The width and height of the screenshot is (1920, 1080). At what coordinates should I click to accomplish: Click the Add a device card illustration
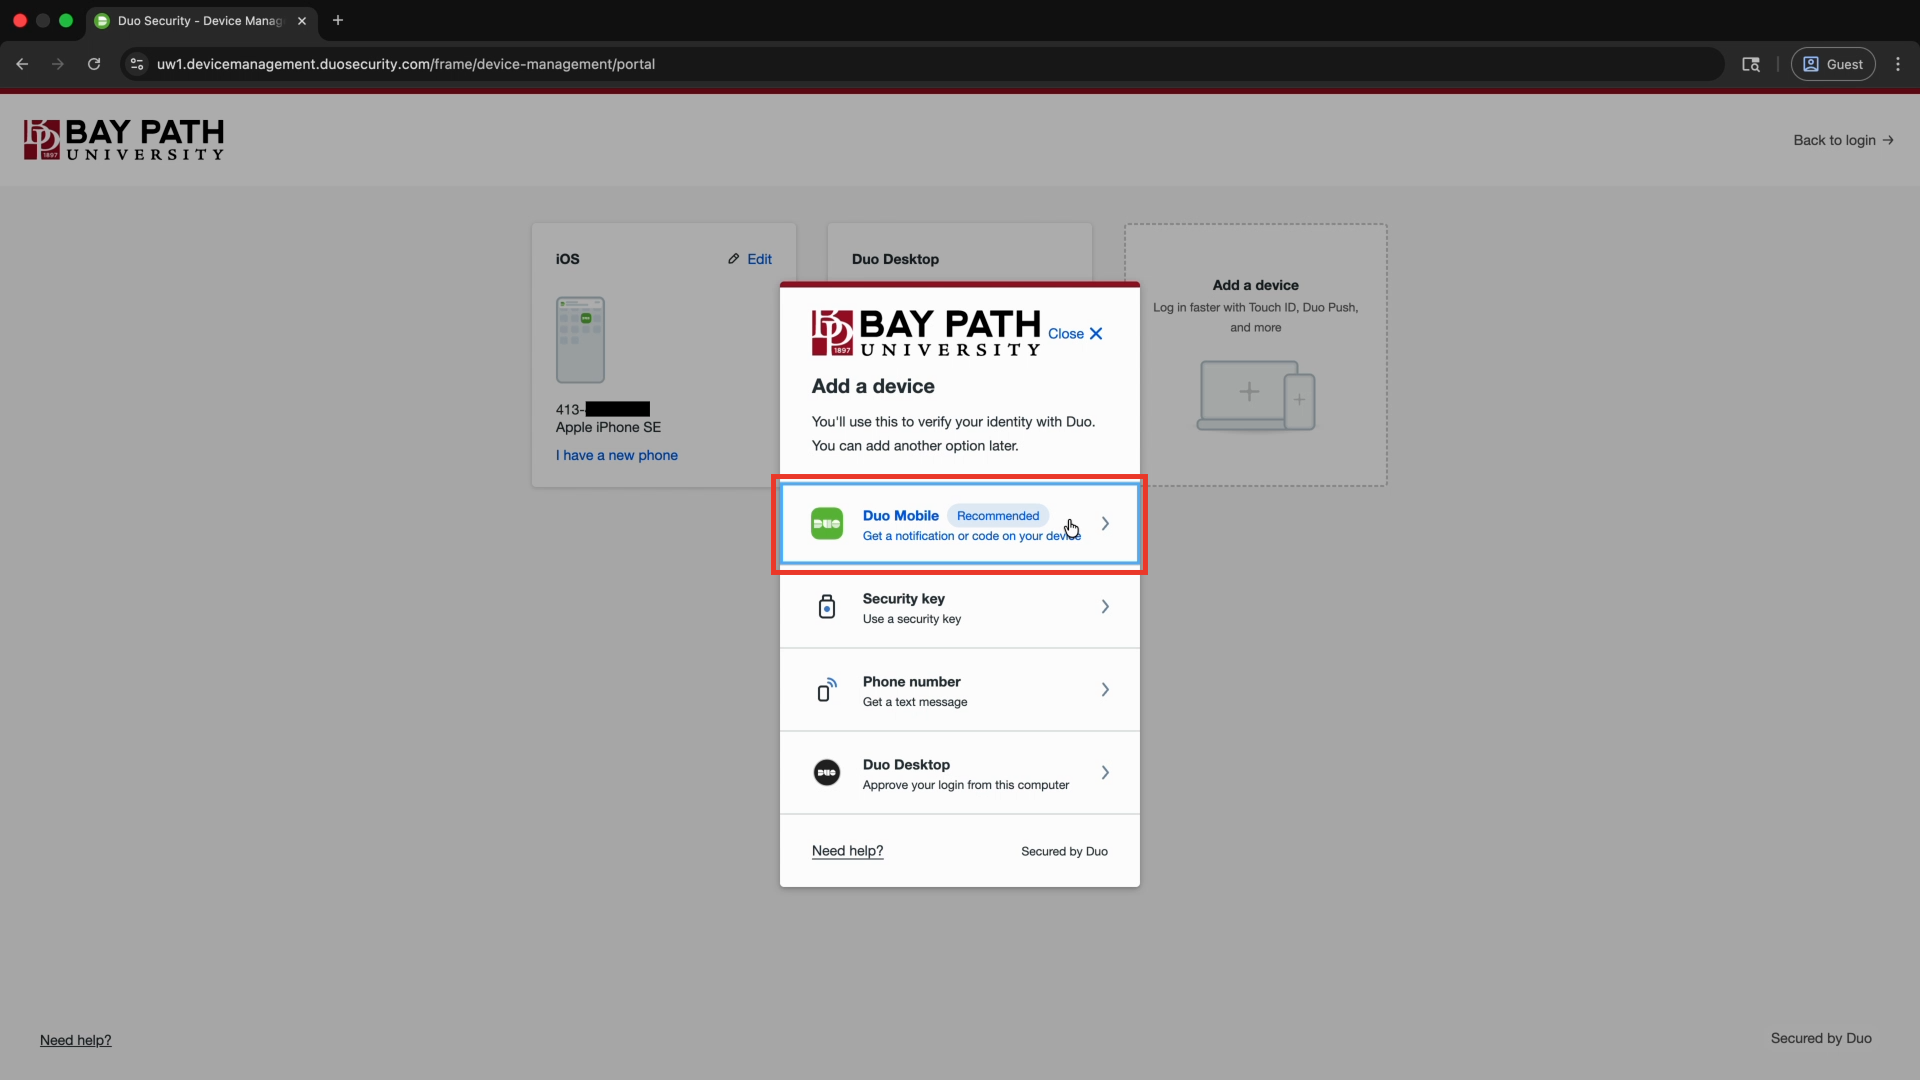(x=1256, y=396)
